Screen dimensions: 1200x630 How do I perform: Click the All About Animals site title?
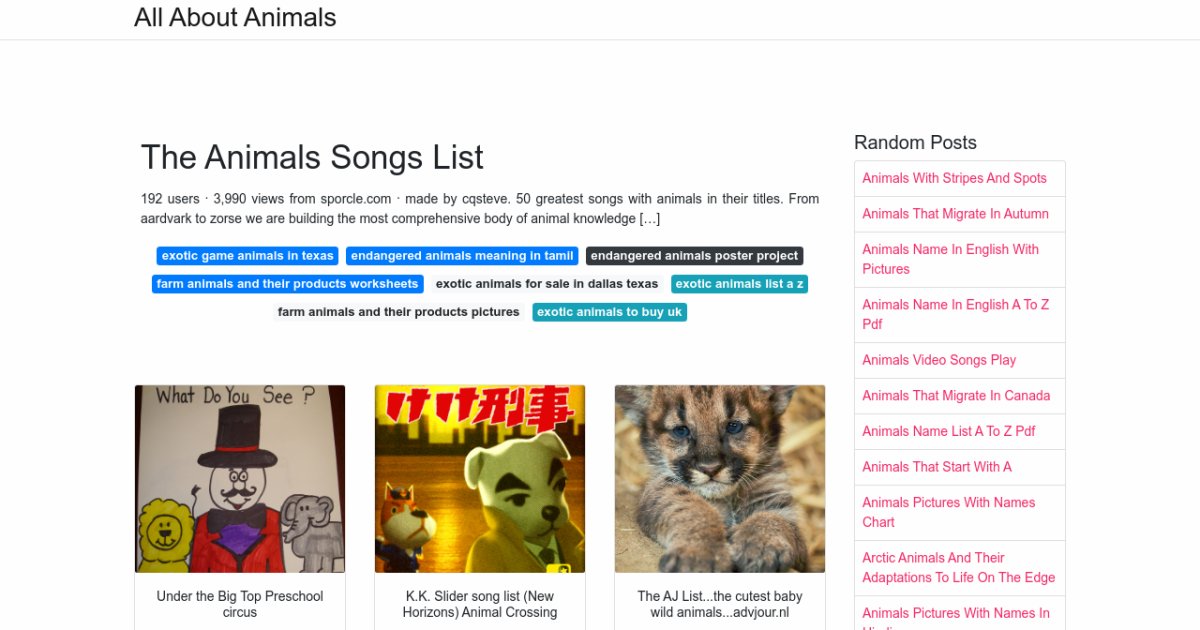235,18
